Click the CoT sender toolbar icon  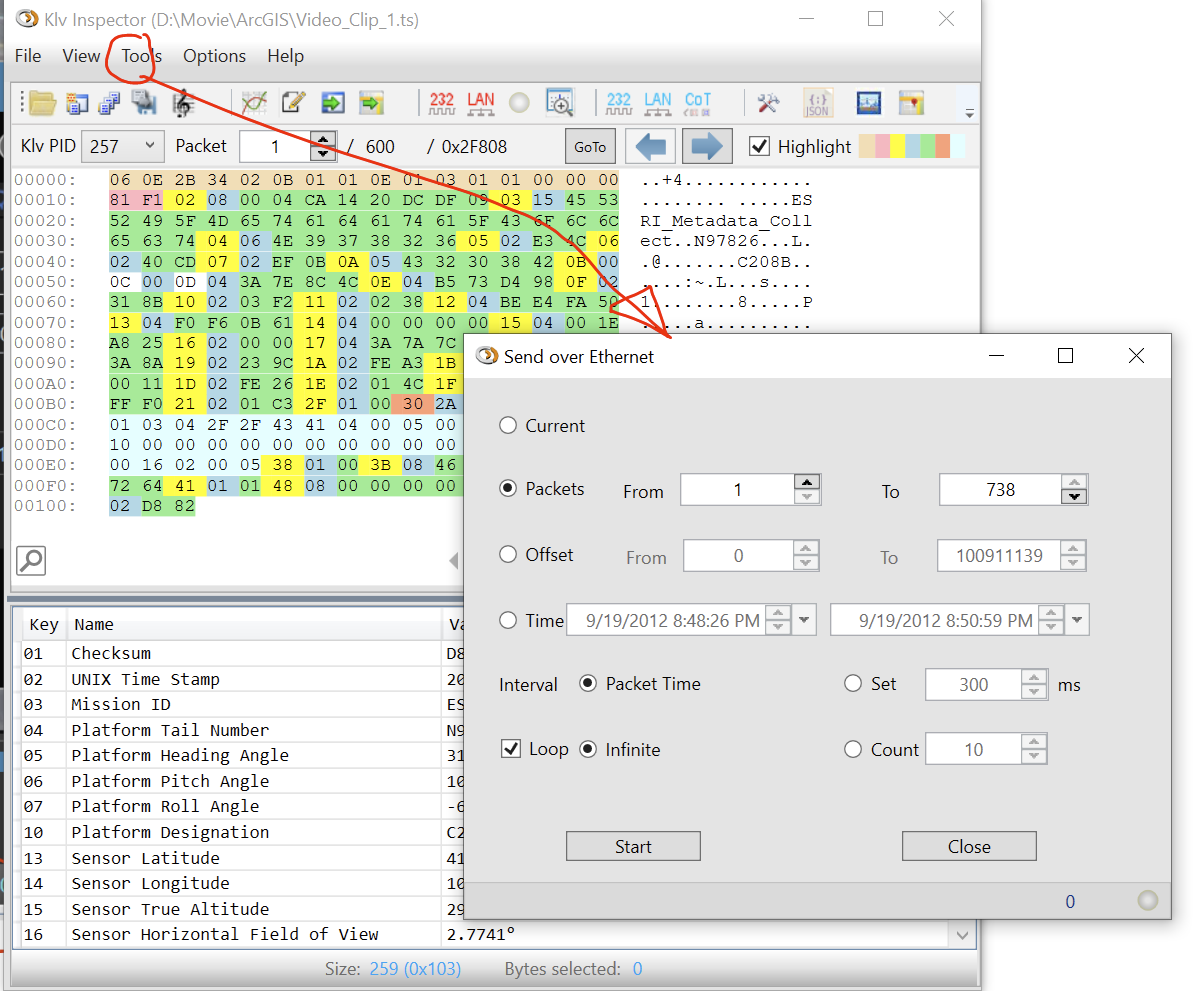696,102
